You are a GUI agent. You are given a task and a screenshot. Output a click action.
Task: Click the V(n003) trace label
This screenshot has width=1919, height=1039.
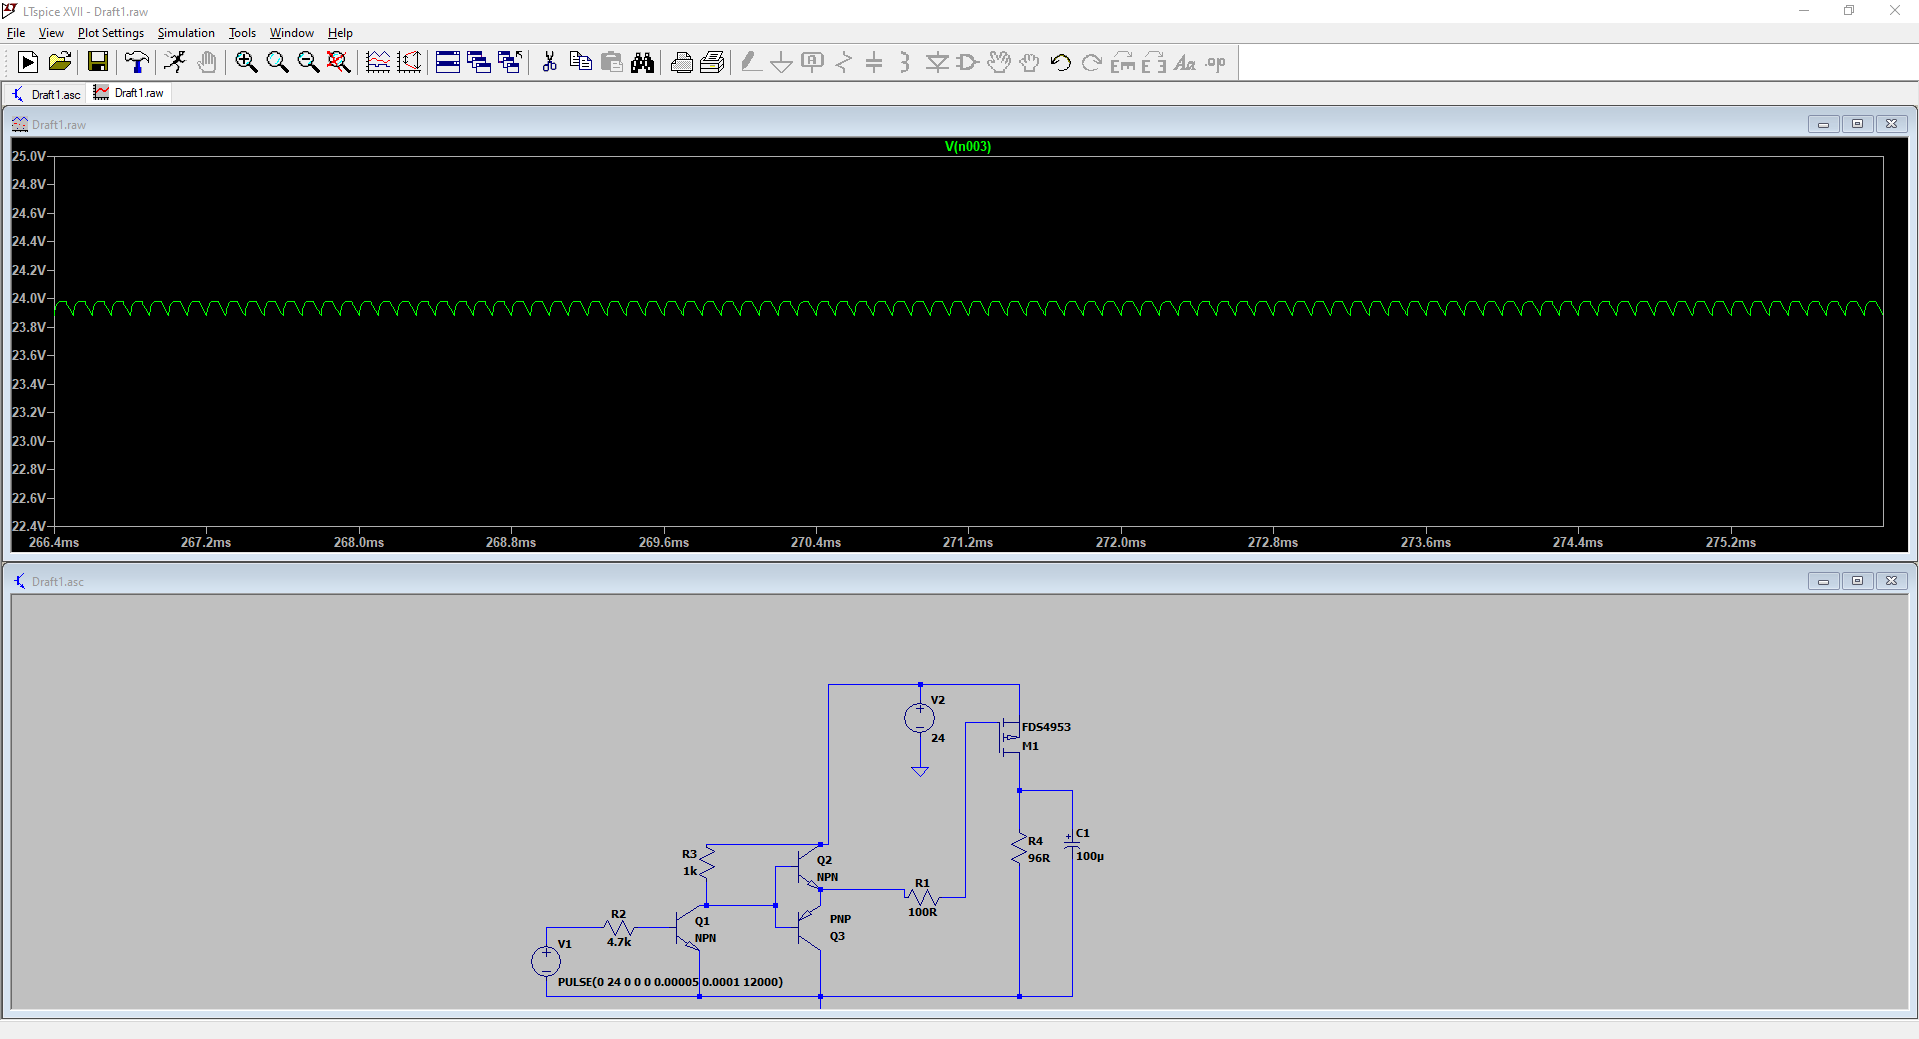(967, 147)
